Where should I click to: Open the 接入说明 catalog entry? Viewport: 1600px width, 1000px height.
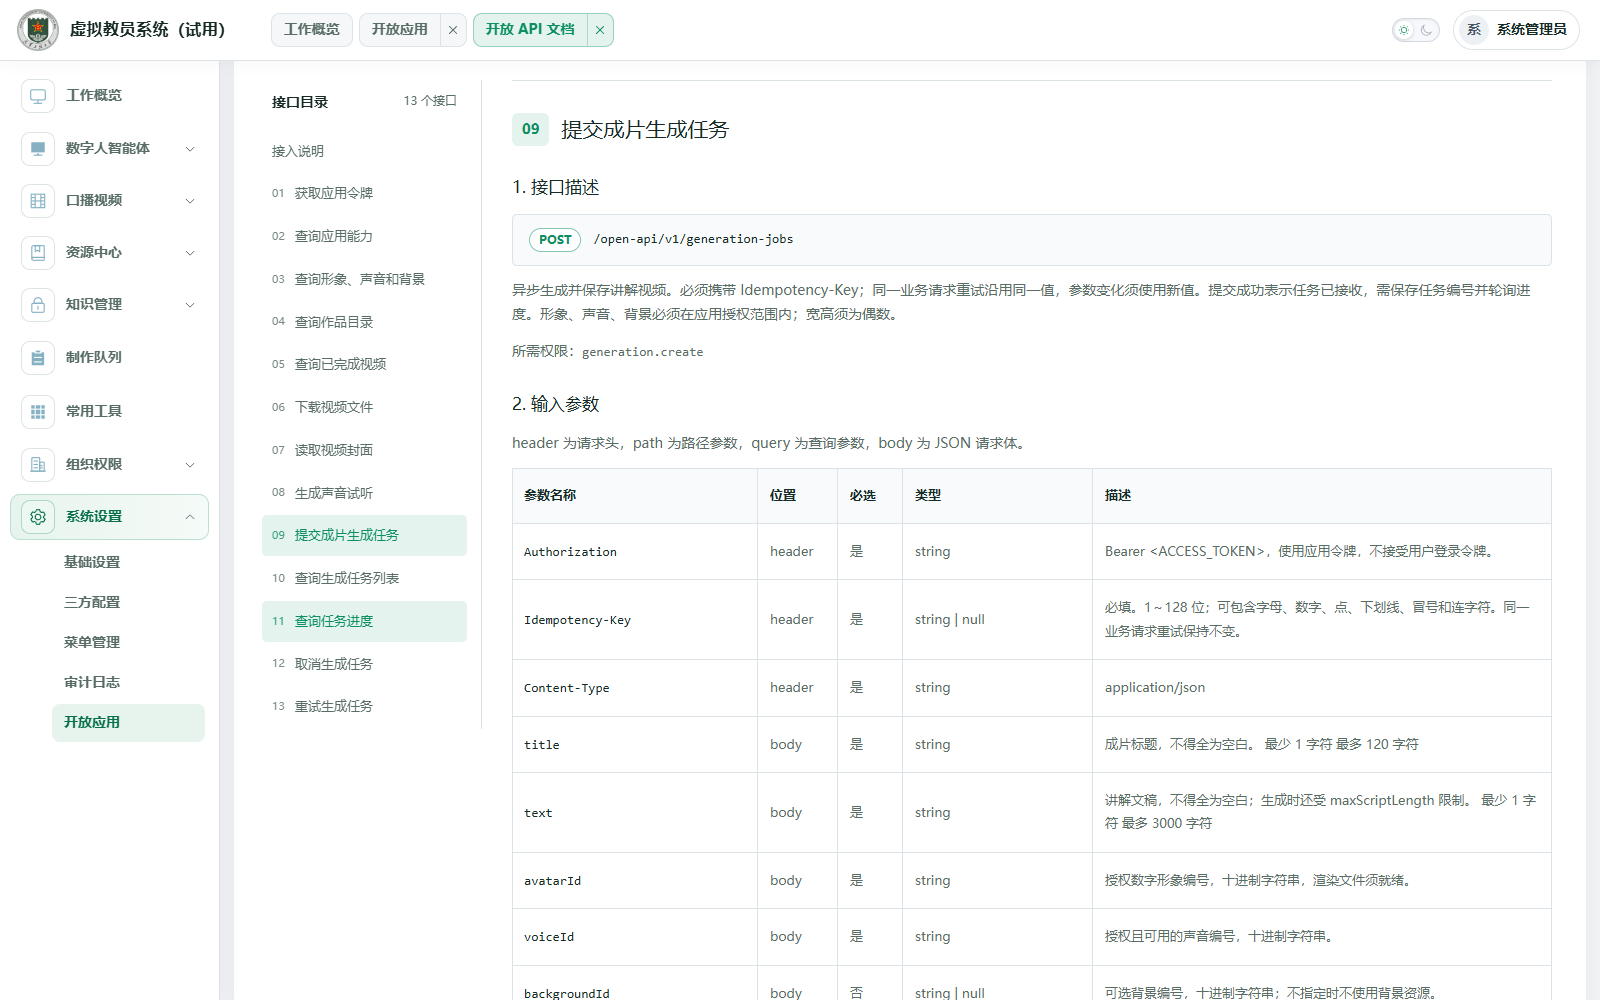pos(364,151)
